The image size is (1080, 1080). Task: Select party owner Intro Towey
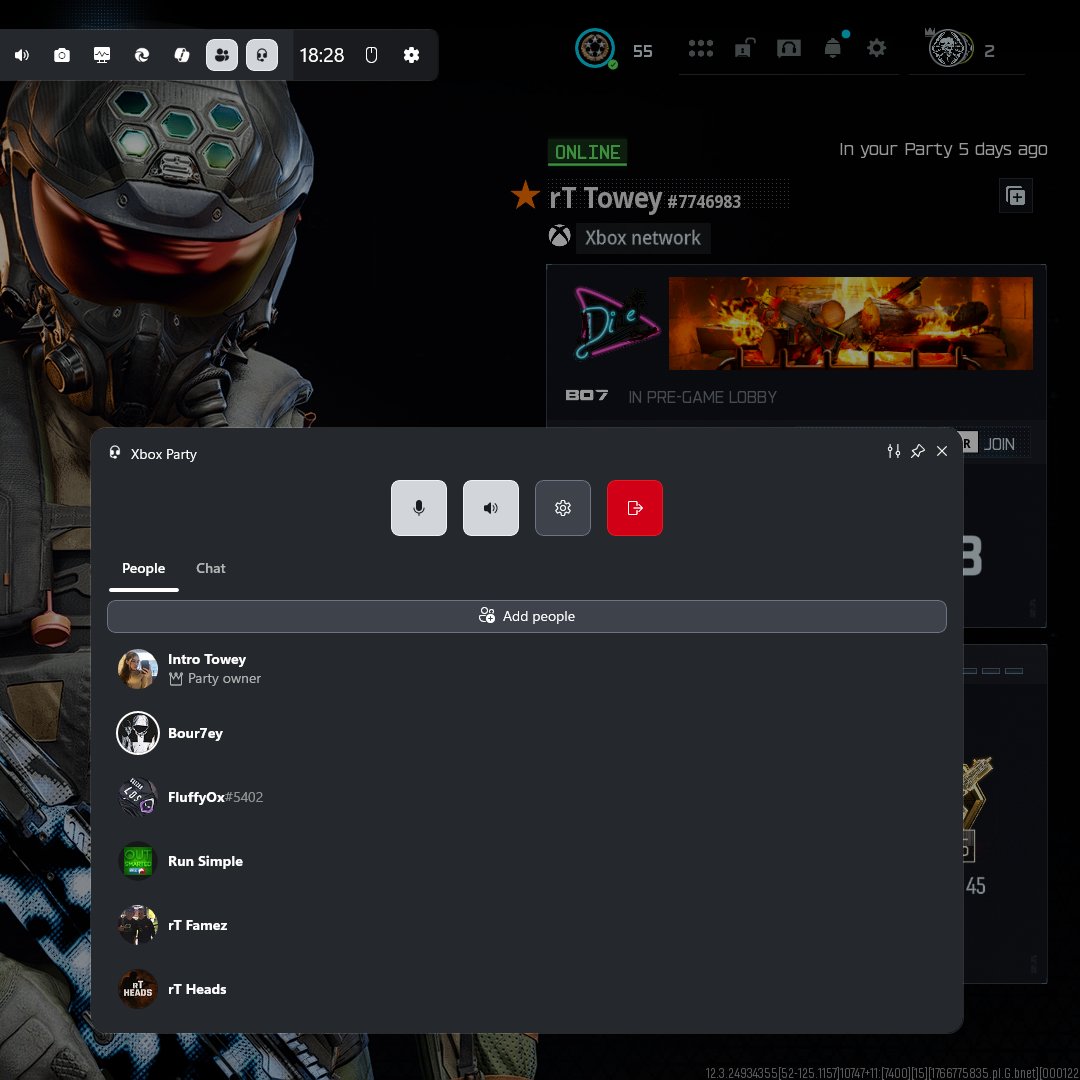tap(527, 669)
